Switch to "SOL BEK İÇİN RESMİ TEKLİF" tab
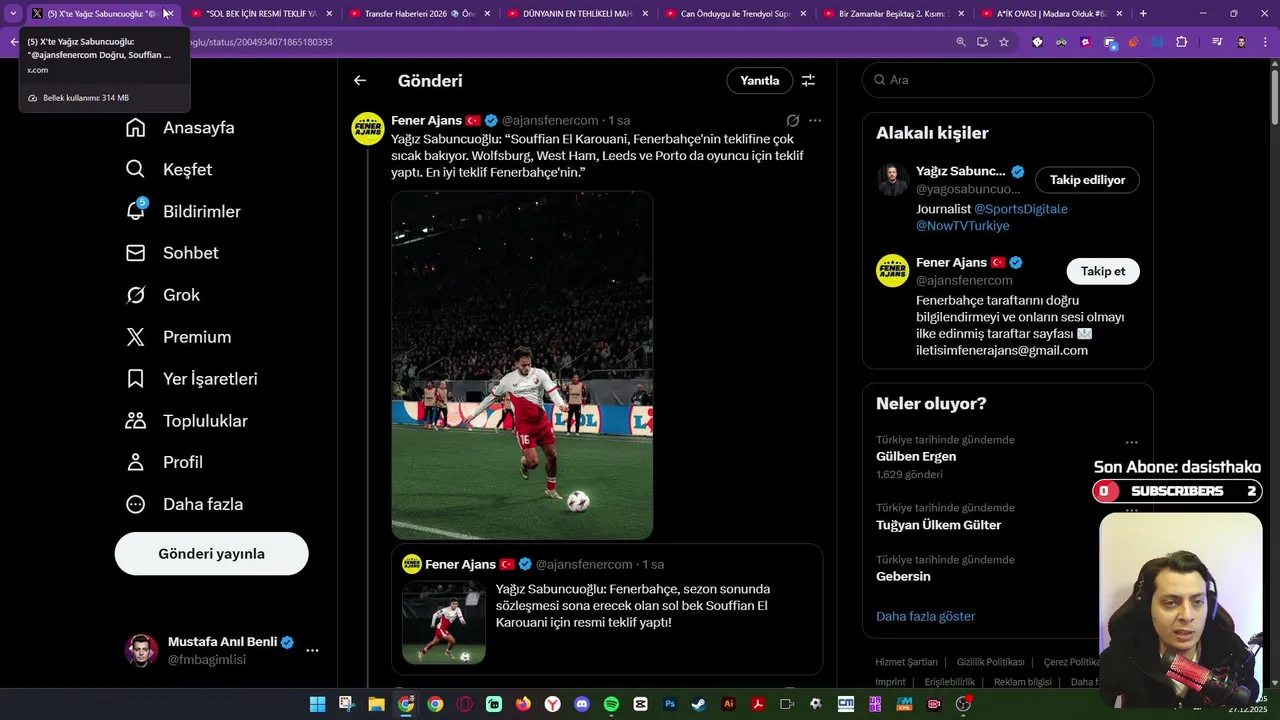 pos(261,14)
